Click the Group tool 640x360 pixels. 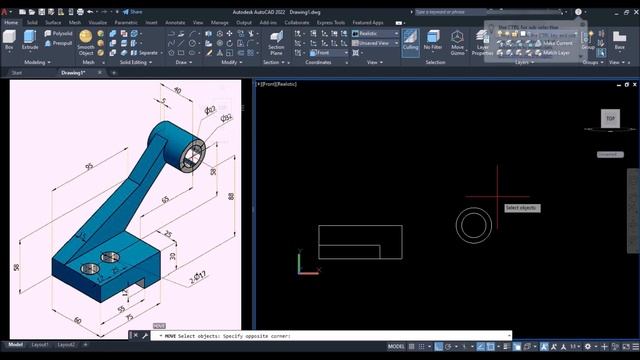point(588,40)
